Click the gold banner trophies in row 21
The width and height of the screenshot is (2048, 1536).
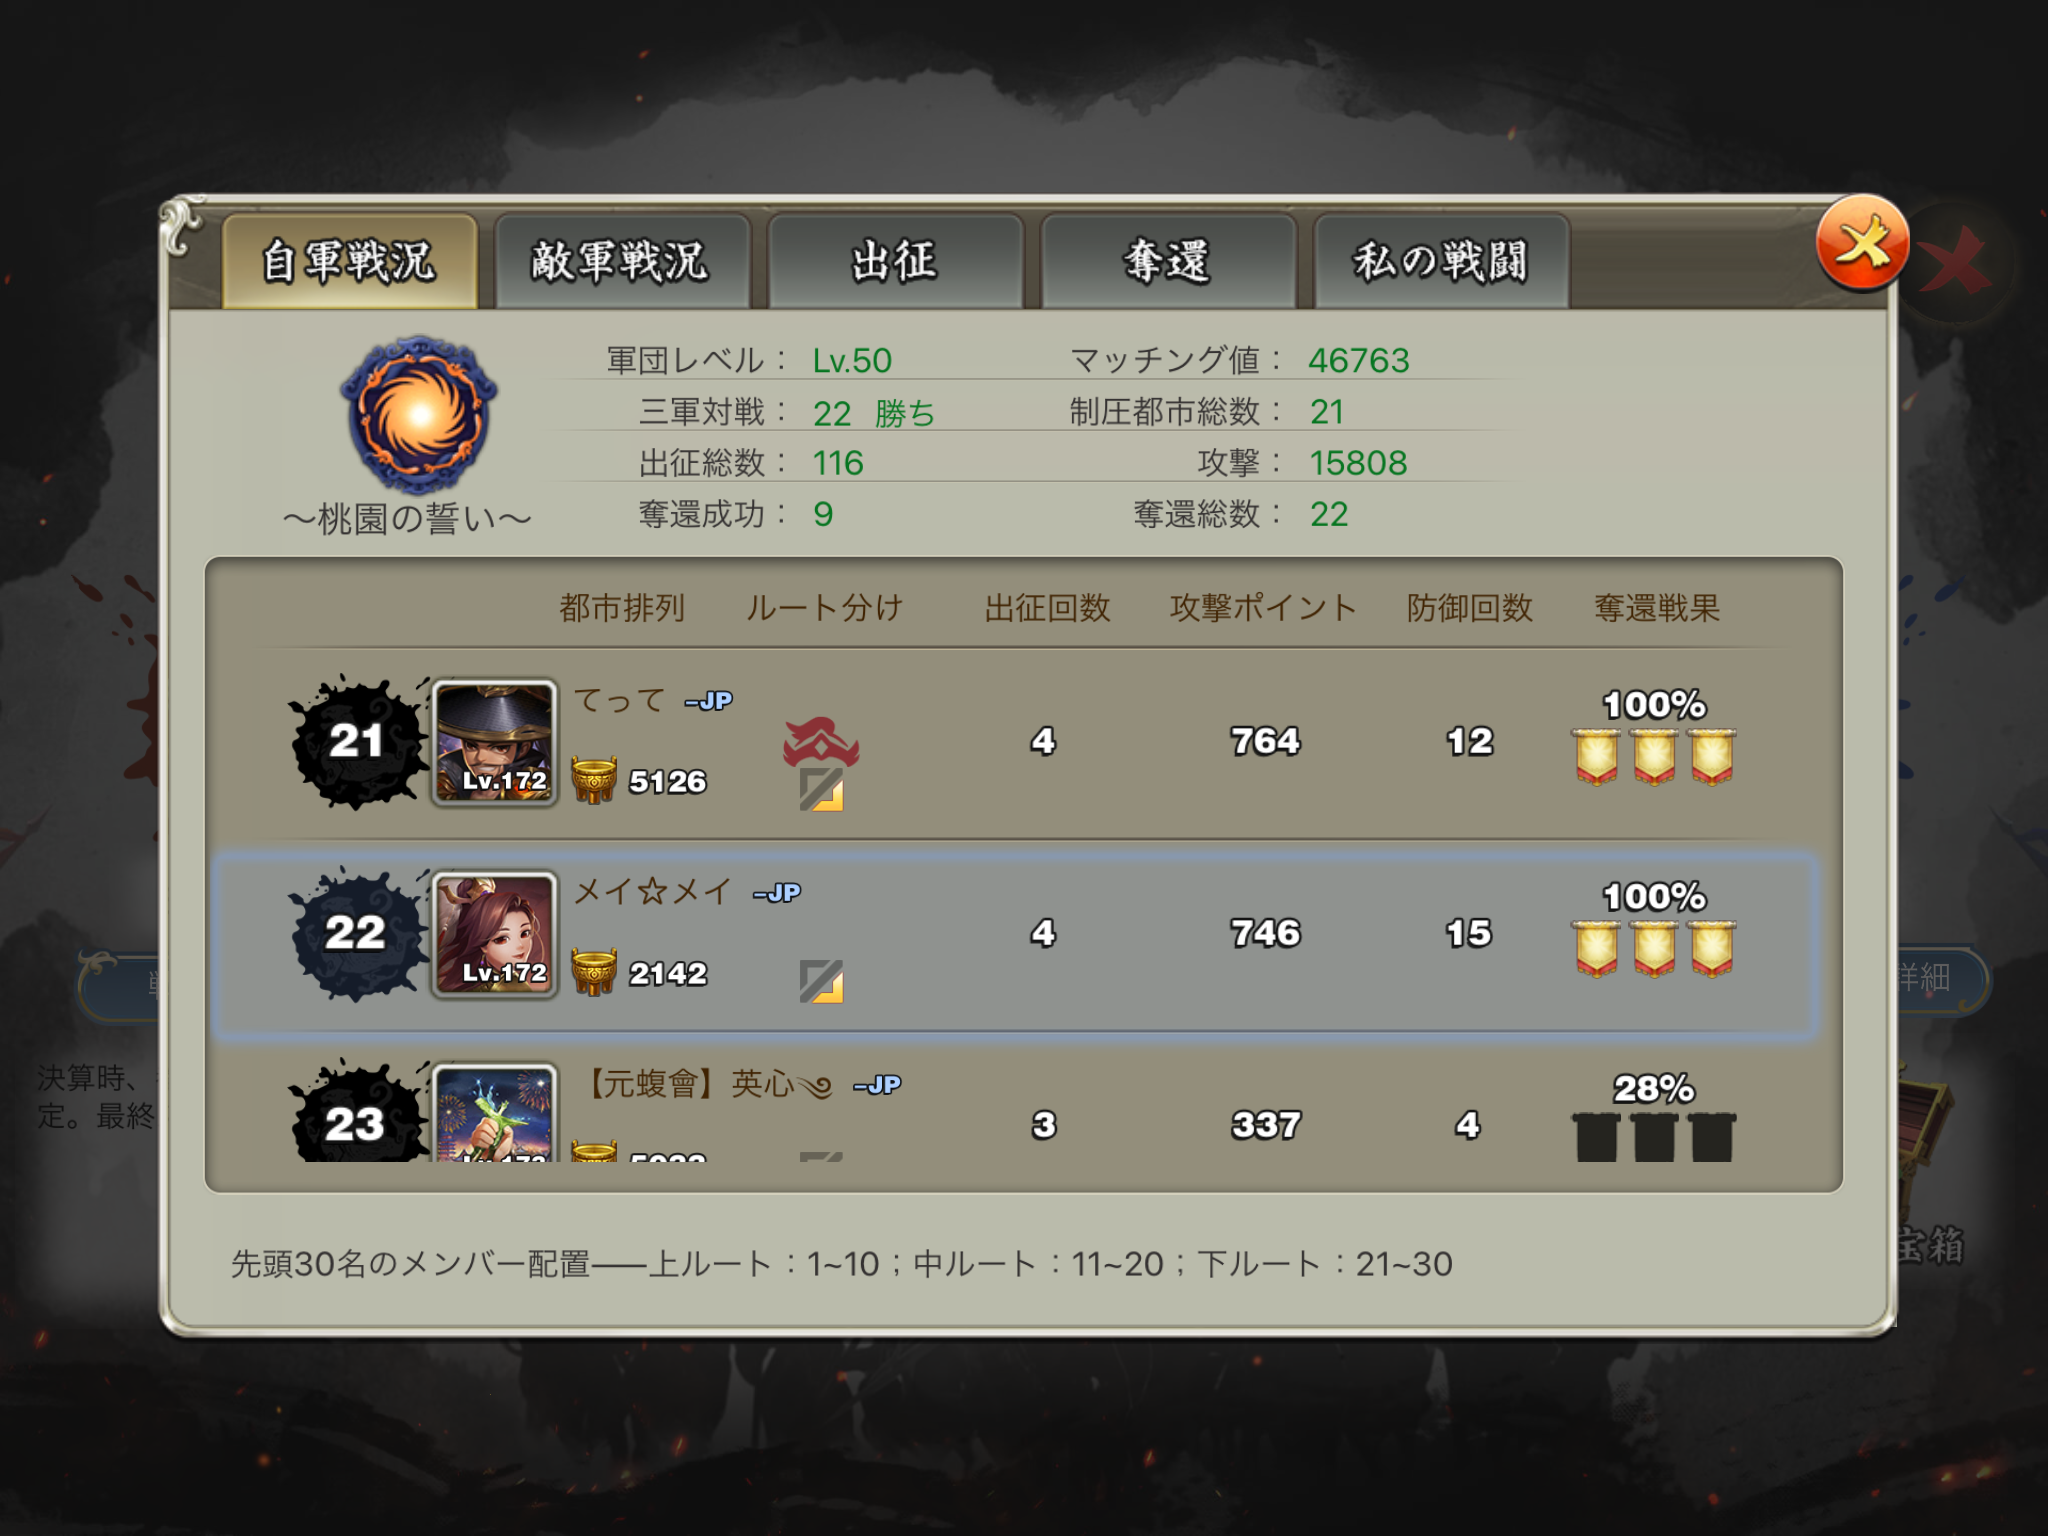(x=1655, y=757)
